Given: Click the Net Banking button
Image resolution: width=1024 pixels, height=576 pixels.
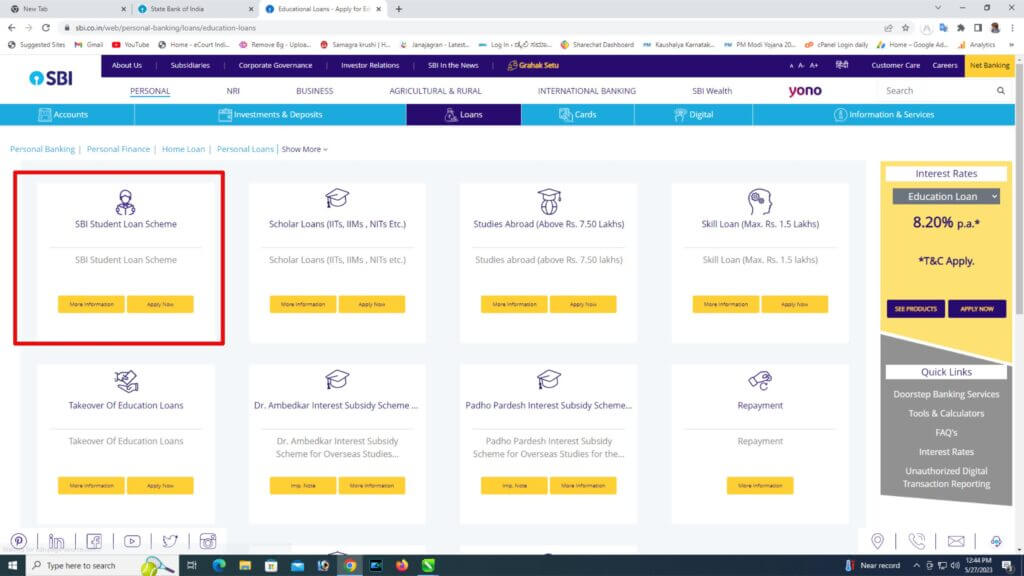Looking at the screenshot, I should coord(989,65).
